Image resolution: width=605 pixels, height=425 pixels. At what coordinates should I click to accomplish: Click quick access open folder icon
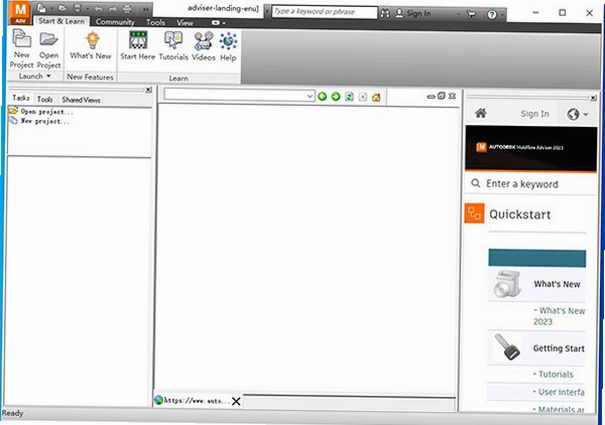(x=63, y=8)
